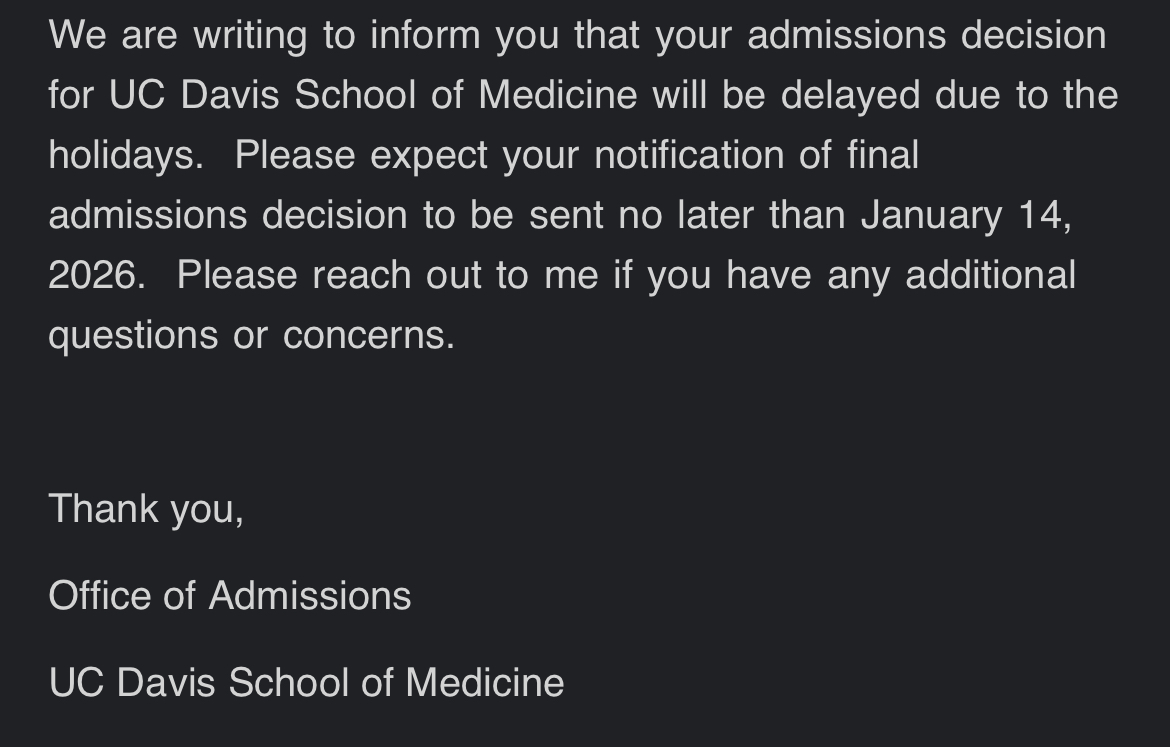The height and width of the screenshot is (747, 1170).
Task: Click "Medicine" in the body paragraph
Action: point(557,95)
